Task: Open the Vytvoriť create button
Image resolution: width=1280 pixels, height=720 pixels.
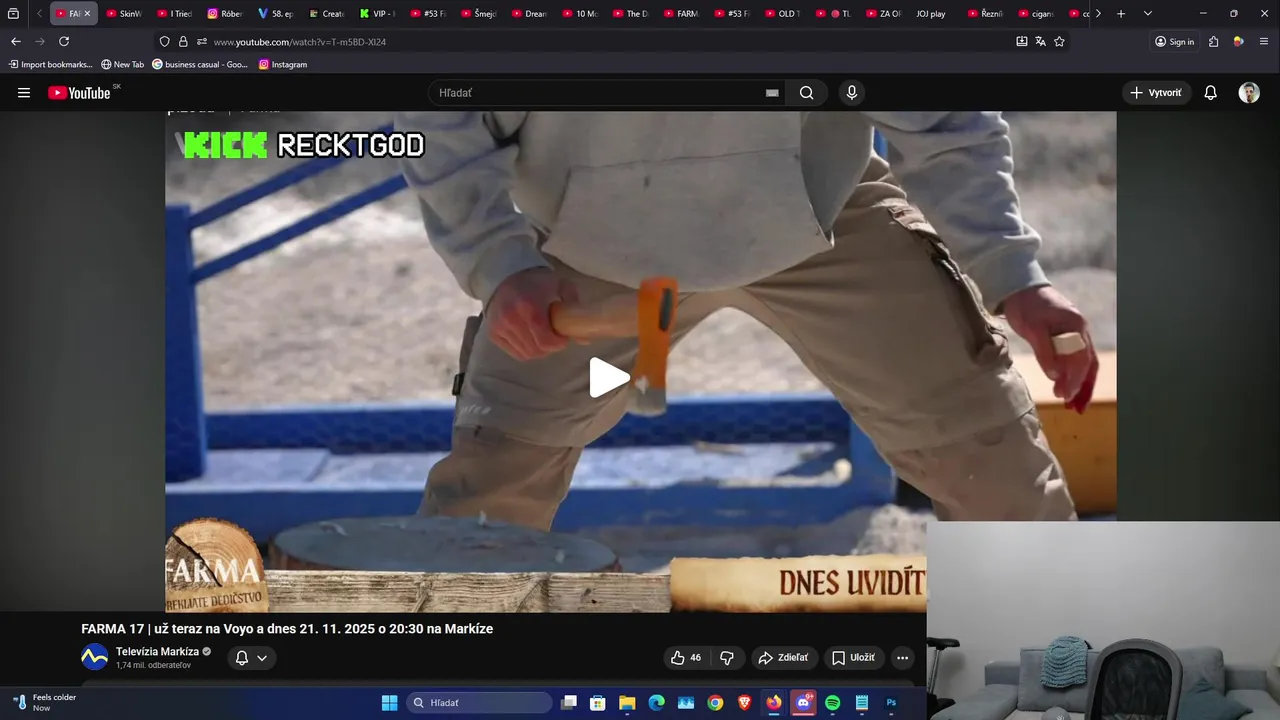Action: click(x=1156, y=93)
